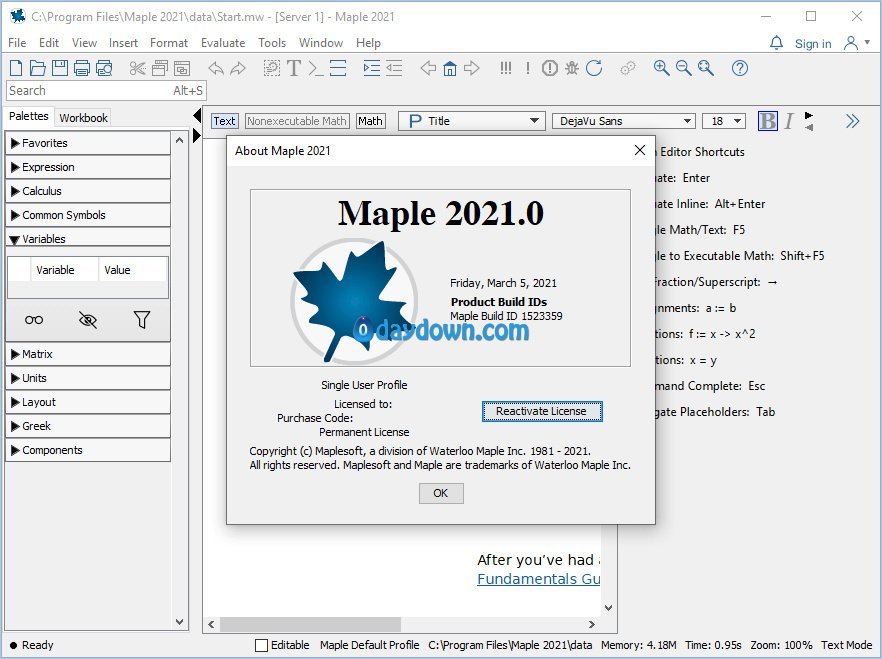Switch to the Workbook tab
Screen dimensions: 882x659
tap(83, 118)
